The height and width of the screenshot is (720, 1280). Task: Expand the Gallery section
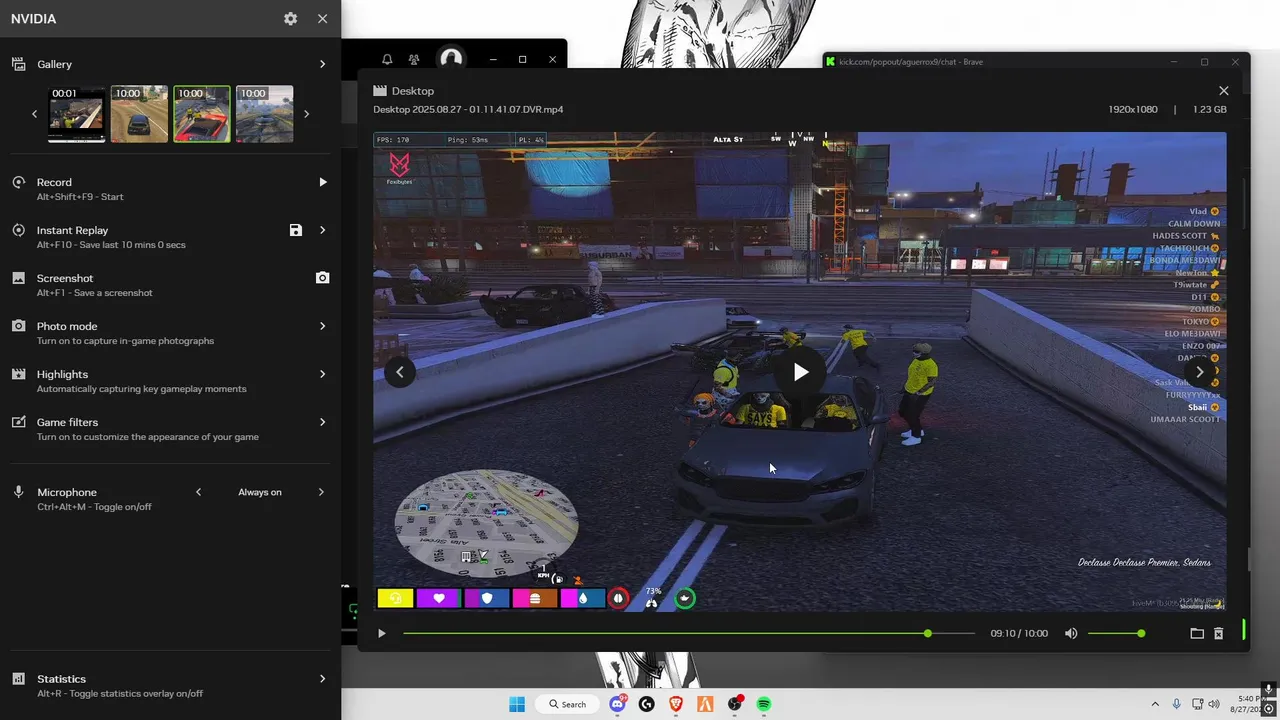(x=322, y=64)
